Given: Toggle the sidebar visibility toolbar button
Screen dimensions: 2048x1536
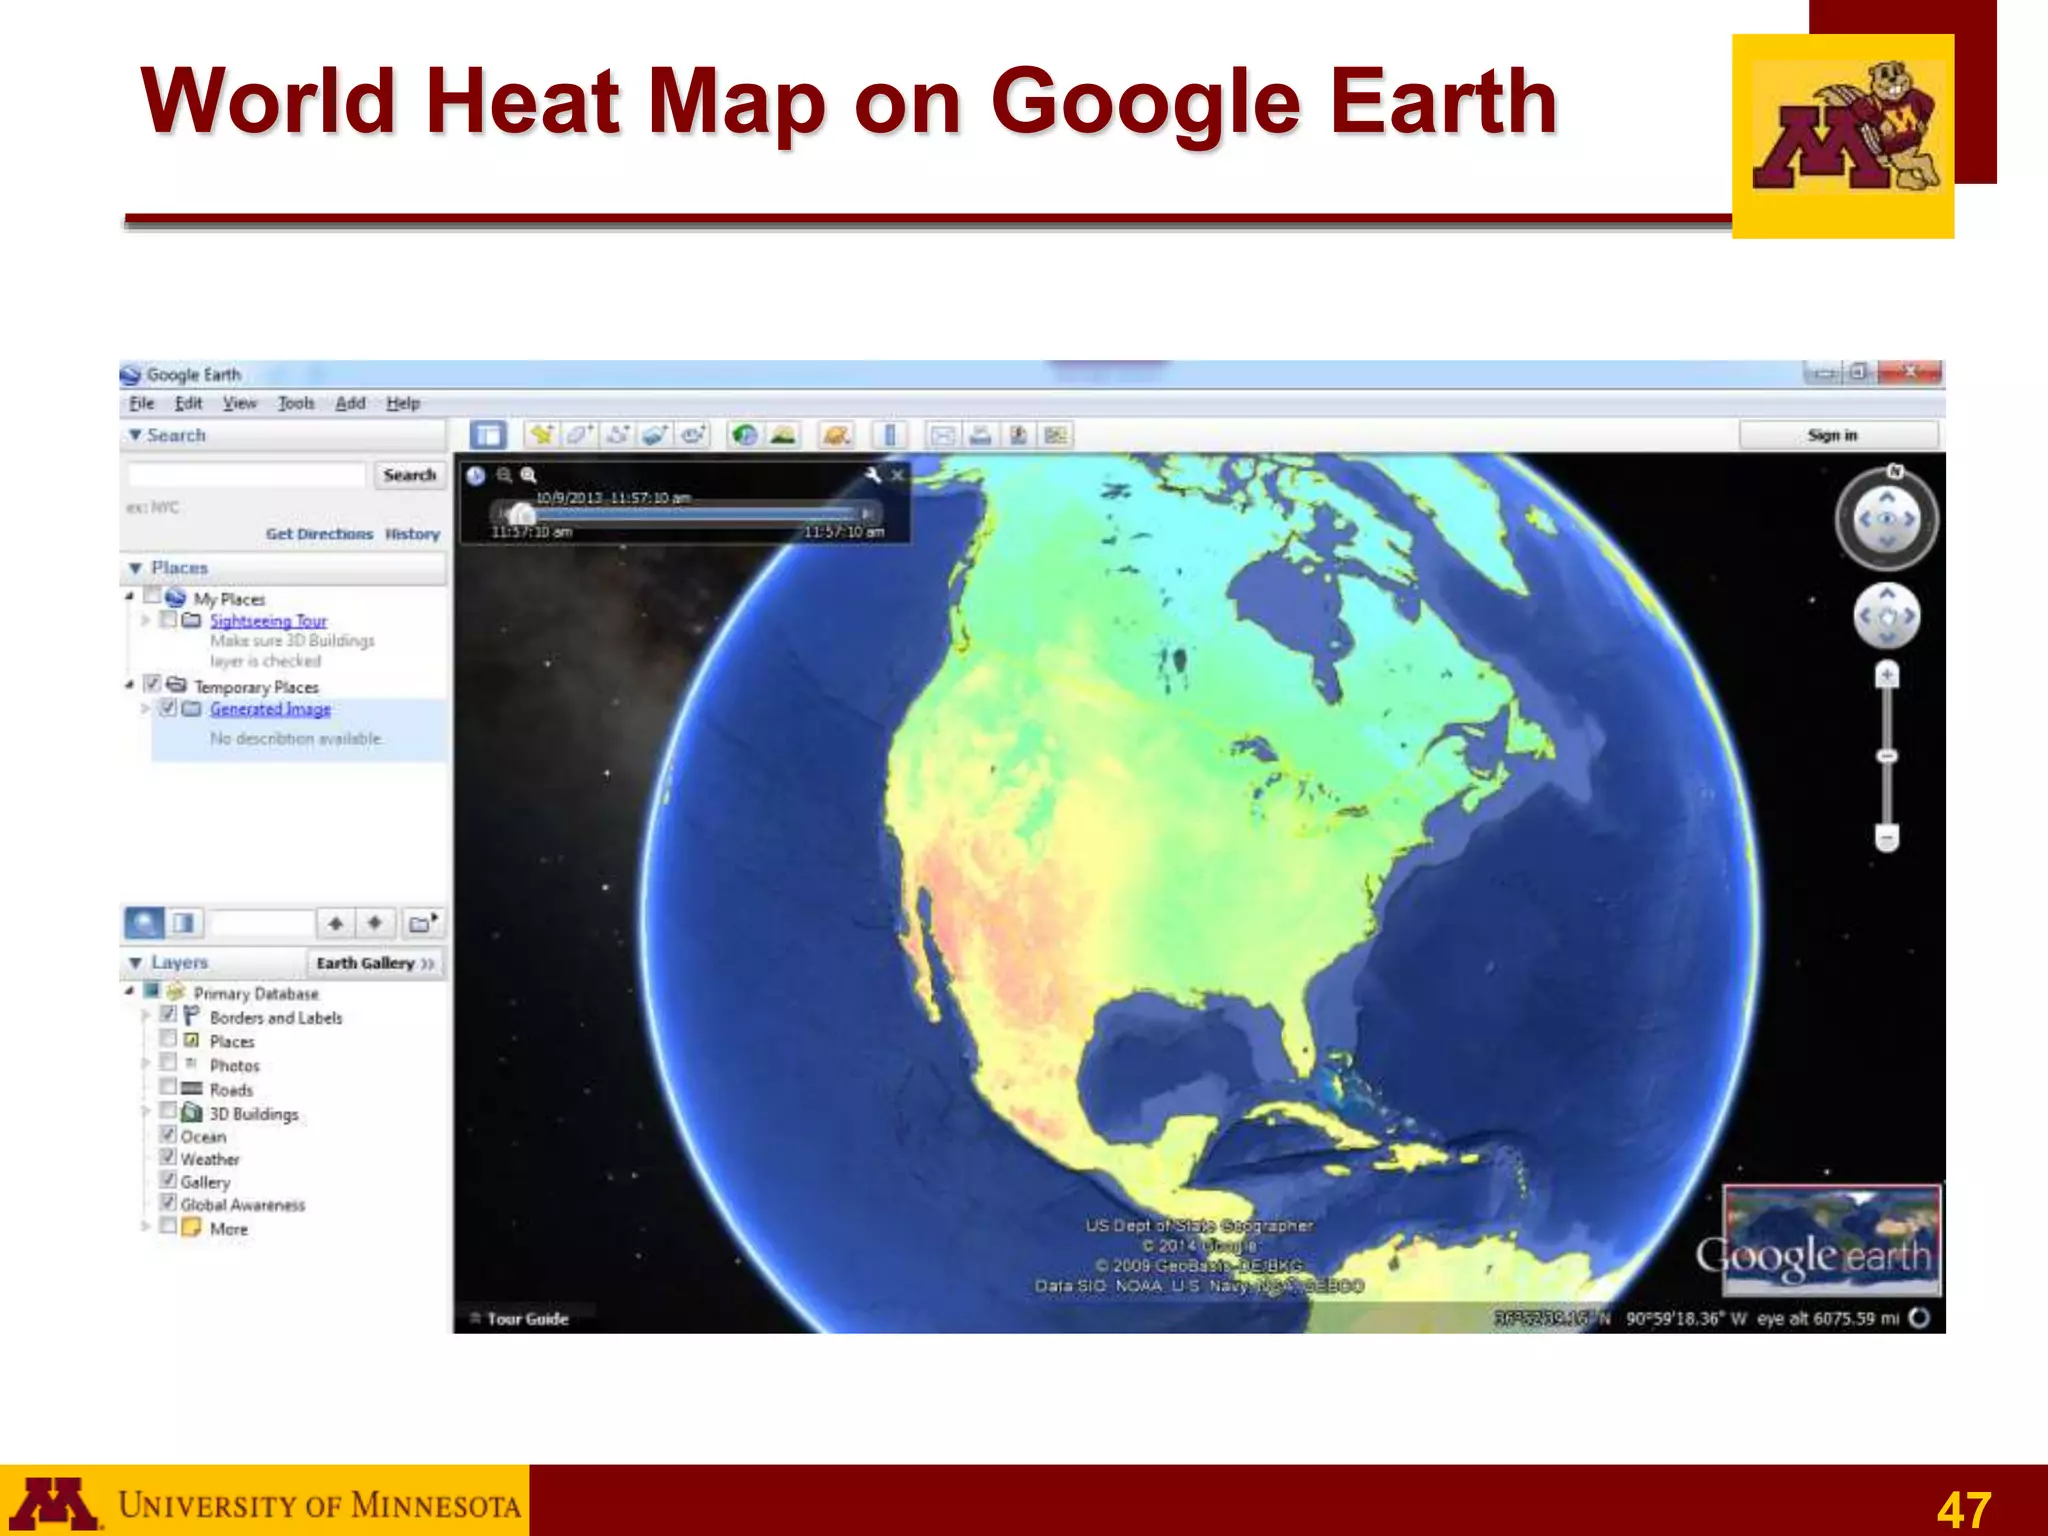Looking at the screenshot, I should click(488, 435).
